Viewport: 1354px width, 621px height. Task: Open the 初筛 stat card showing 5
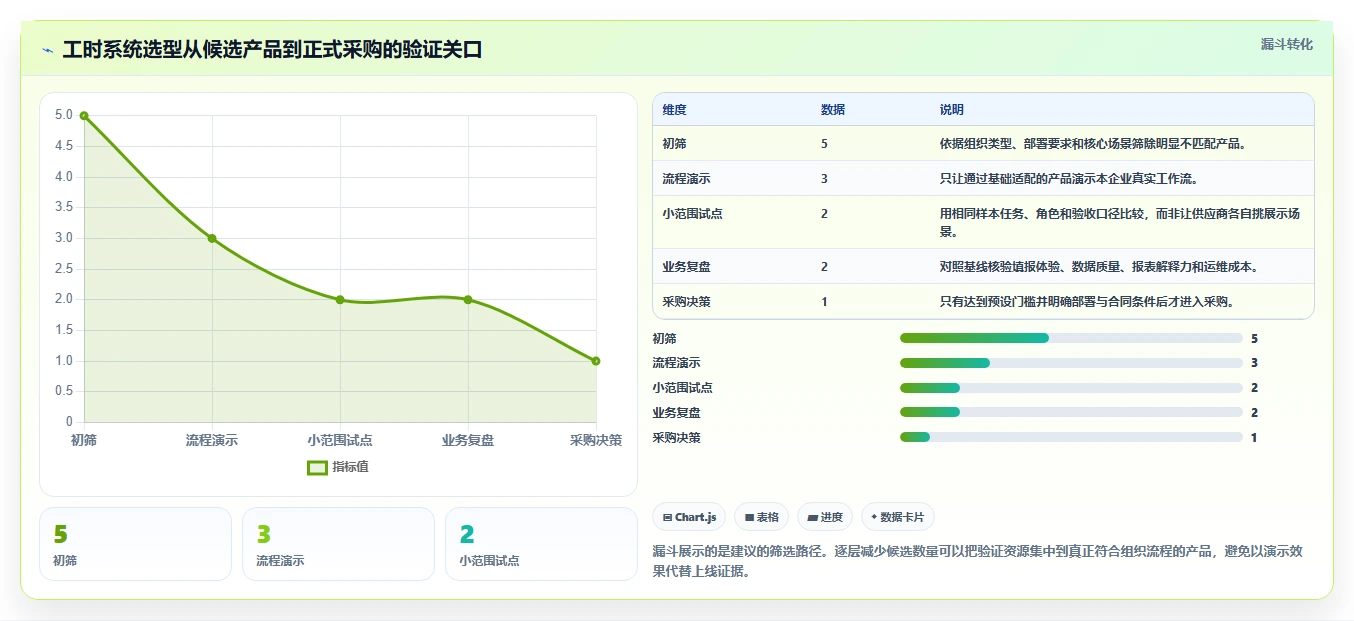(x=135, y=544)
